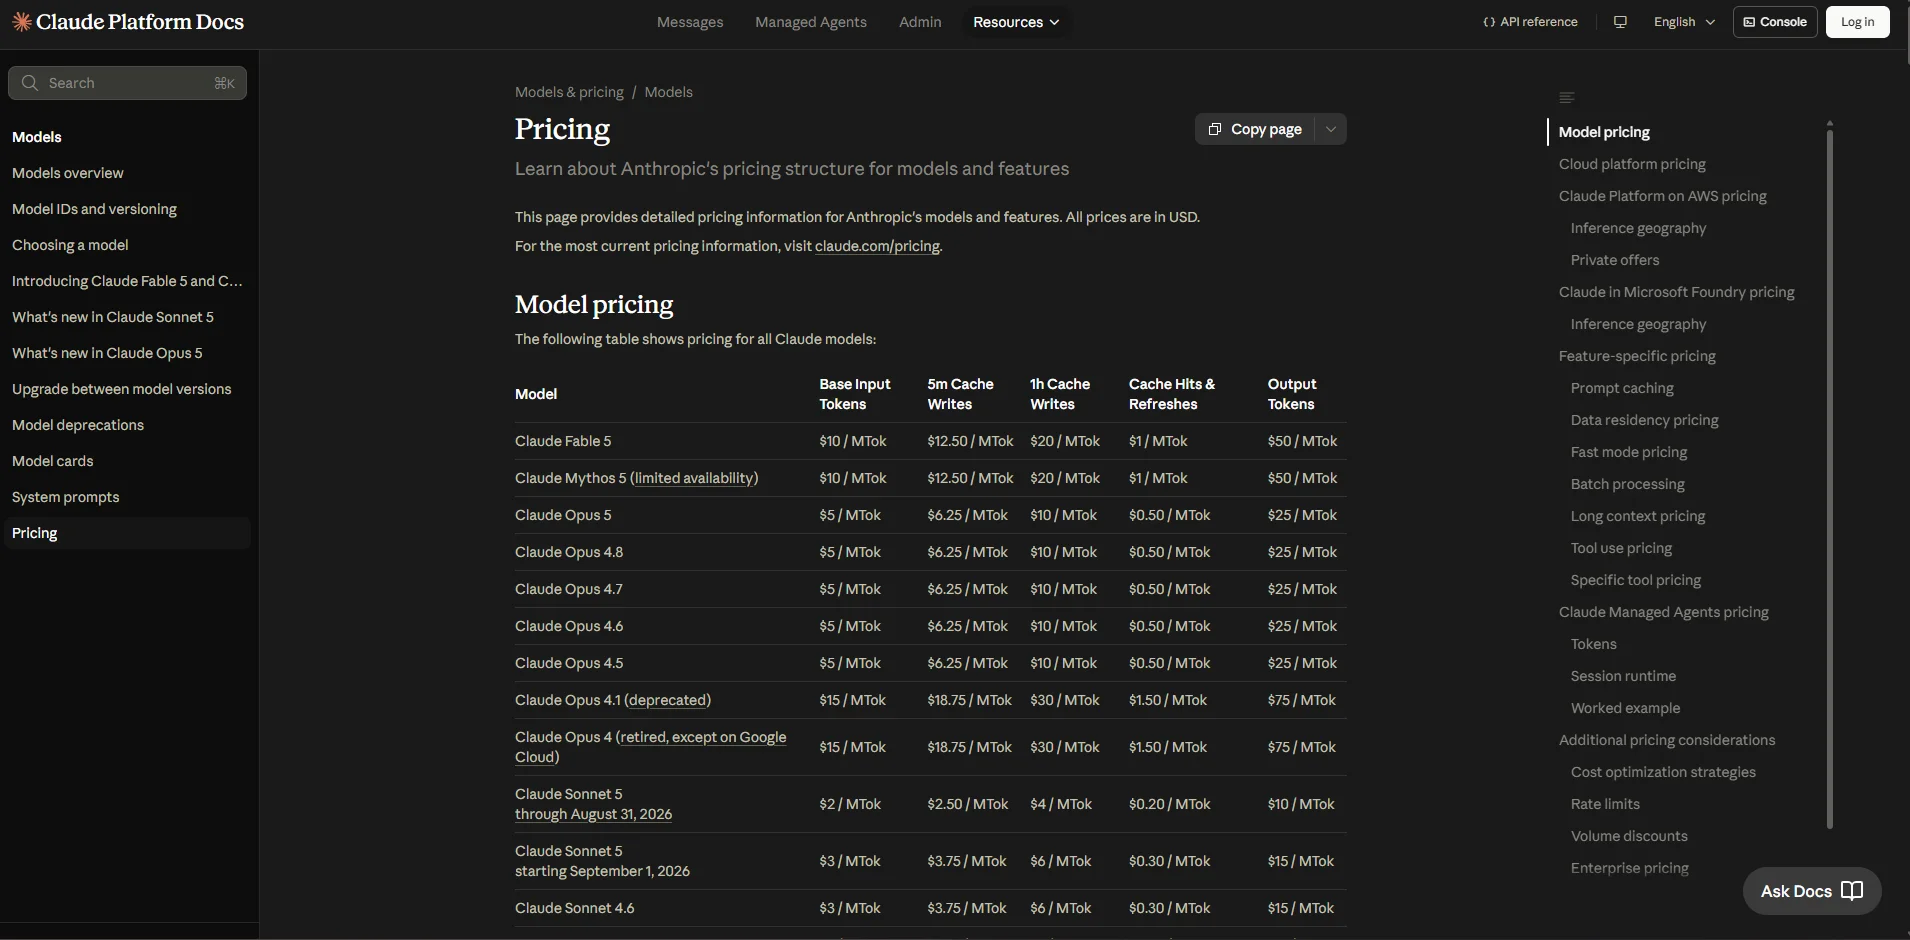Focus the Search input field
This screenshot has width=1910, height=940.
pos(128,83)
